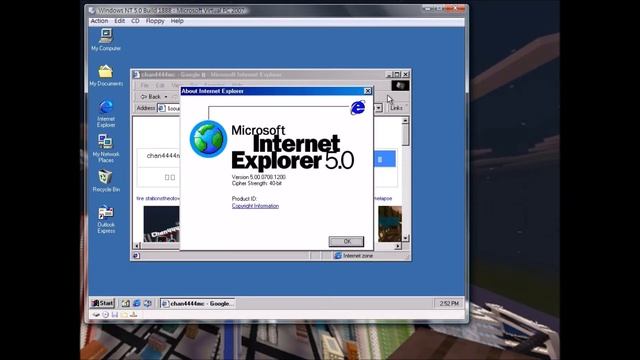Click the 2:52 PM taskbar clock
640x360 pixels.
coord(449,303)
